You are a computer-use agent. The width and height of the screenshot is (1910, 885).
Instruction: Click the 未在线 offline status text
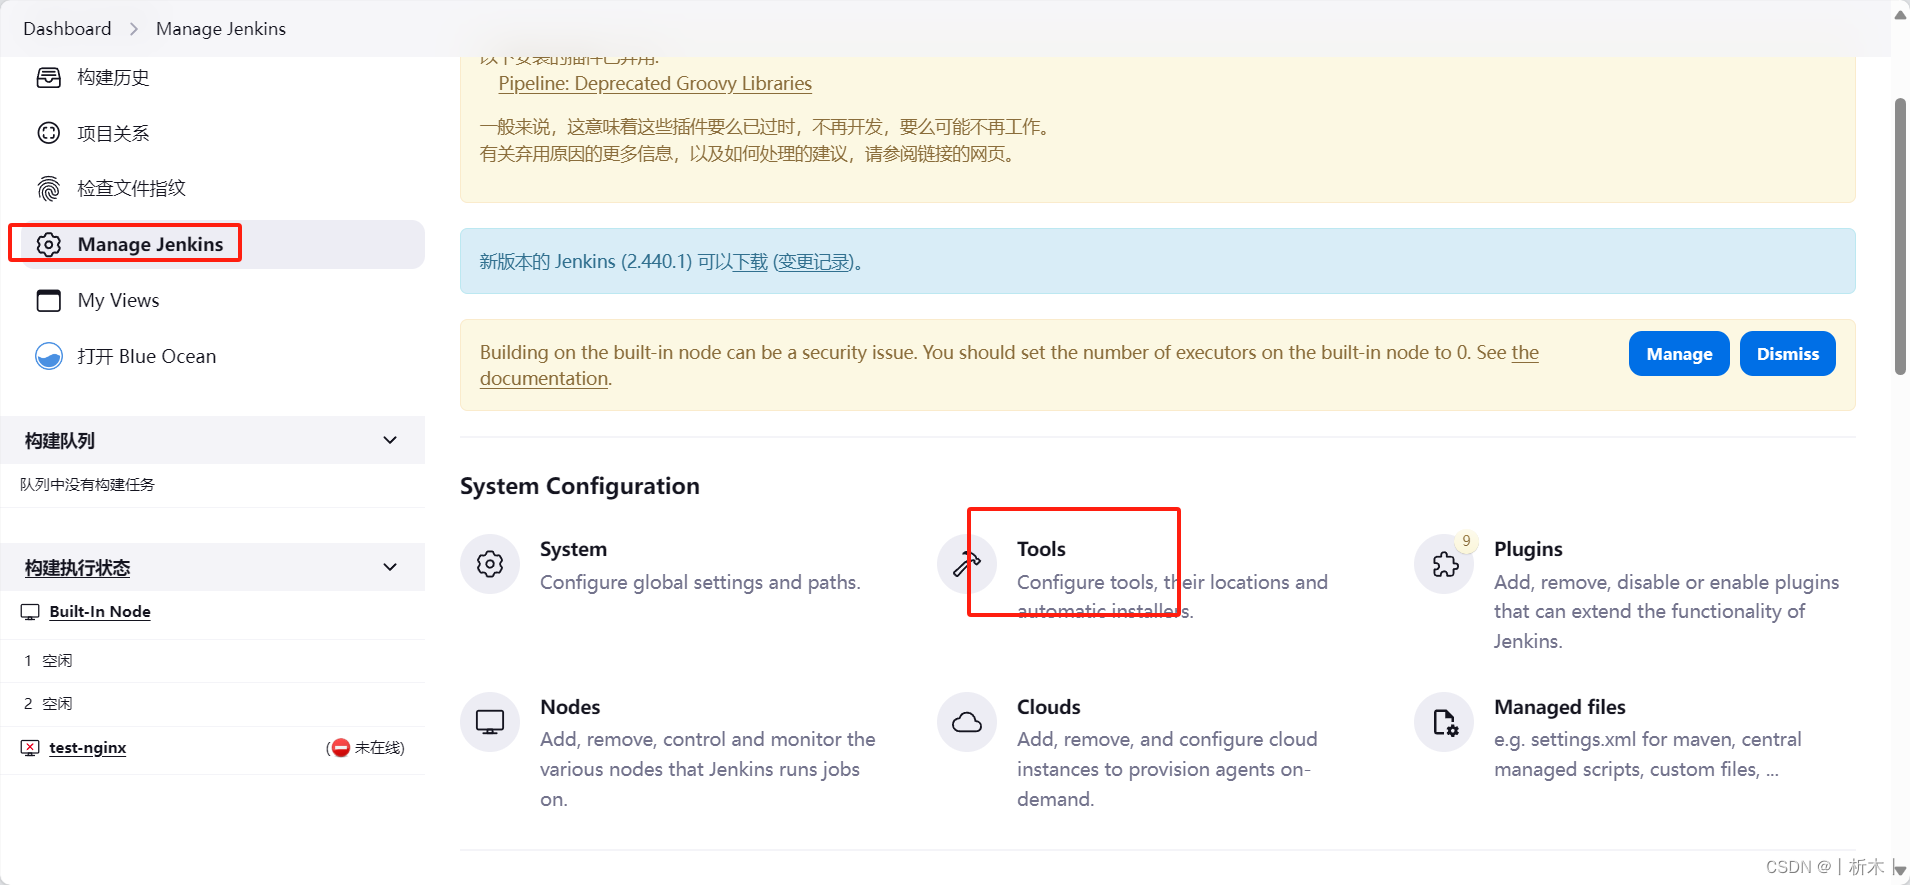pyautogui.click(x=377, y=748)
